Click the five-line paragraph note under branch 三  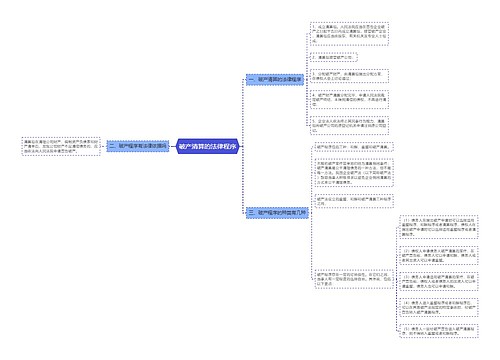[x=354, y=173]
